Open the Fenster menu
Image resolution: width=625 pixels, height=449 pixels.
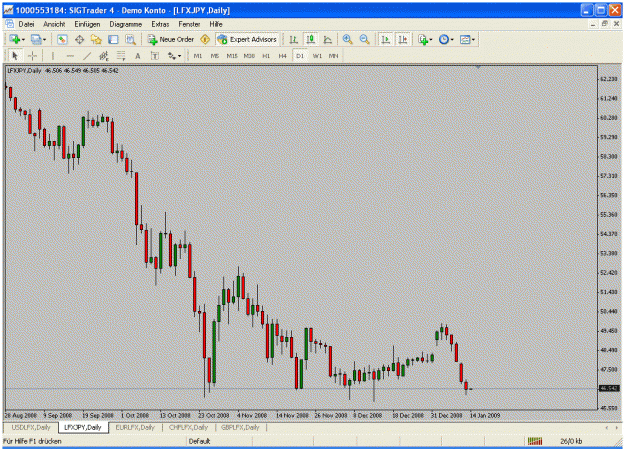tap(189, 24)
